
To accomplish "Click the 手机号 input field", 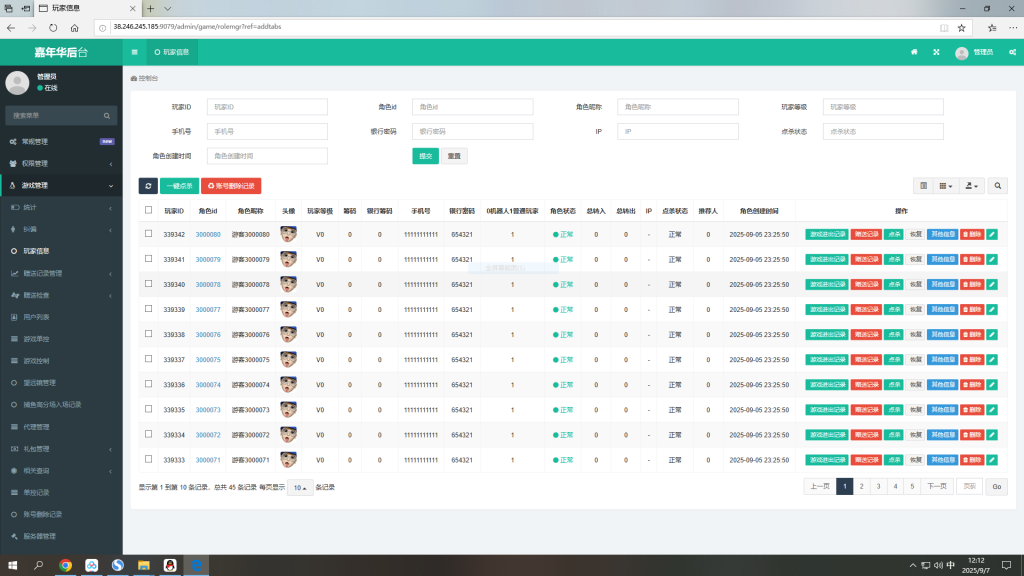I will tap(267, 131).
